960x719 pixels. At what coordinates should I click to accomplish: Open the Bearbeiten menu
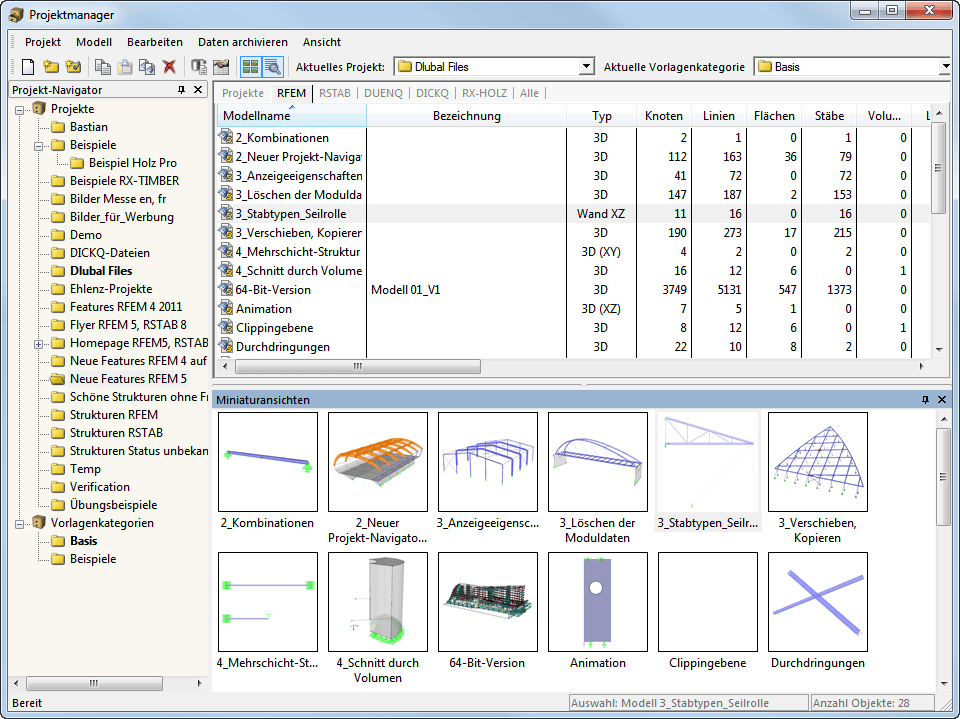coord(154,42)
